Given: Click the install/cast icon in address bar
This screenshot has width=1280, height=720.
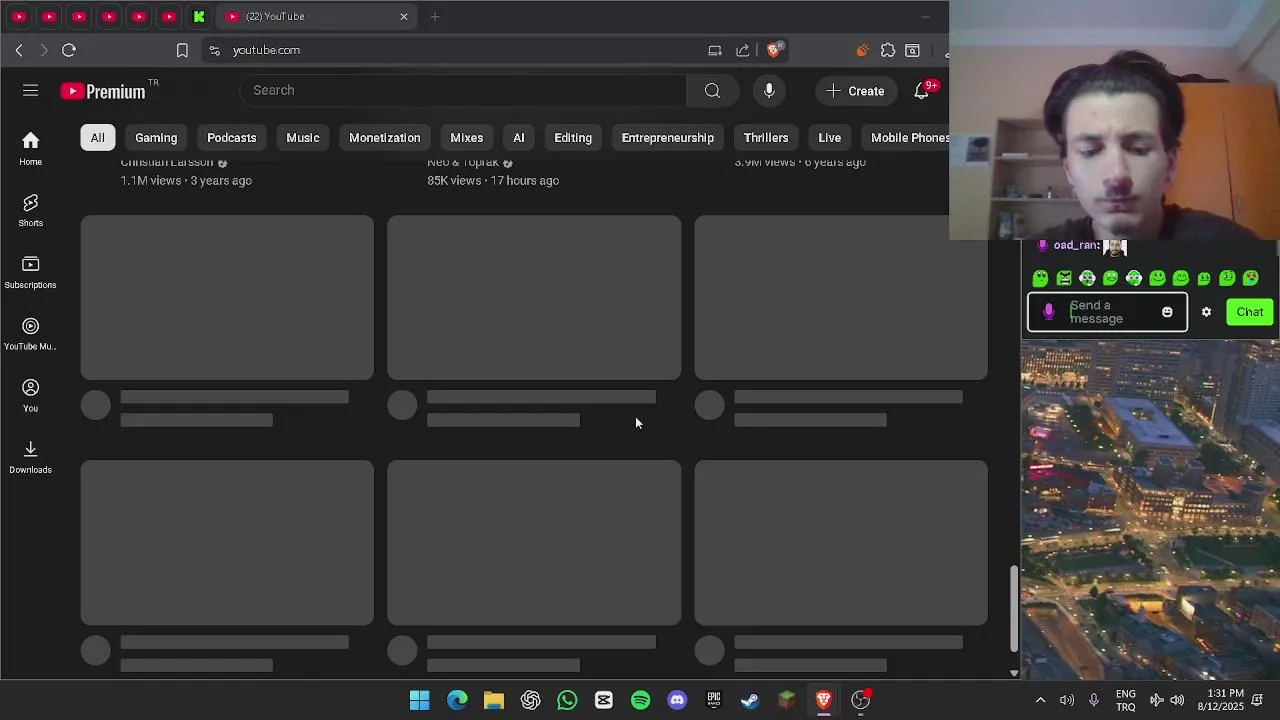Looking at the screenshot, I should coord(715,50).
